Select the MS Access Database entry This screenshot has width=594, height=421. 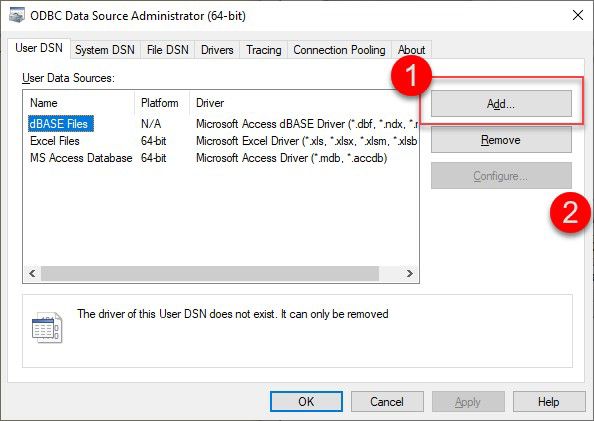coord(224,158)
